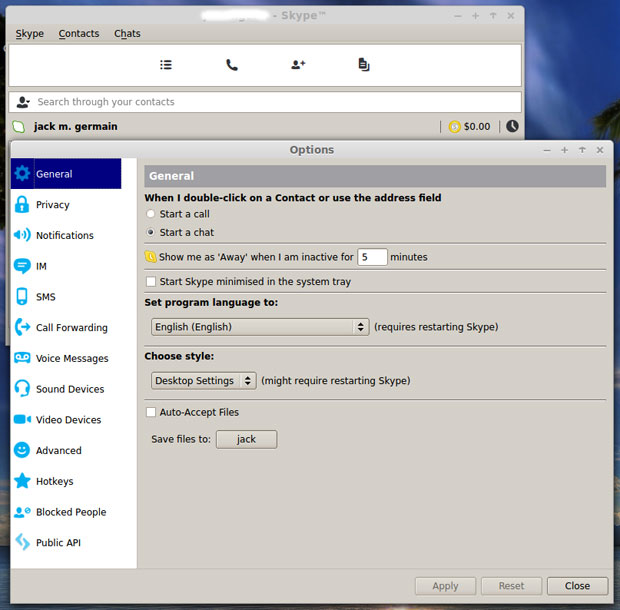Switch to the Hotkeys options tab
The height and width of the screenshot is (610, 620).
coord(66,481)
